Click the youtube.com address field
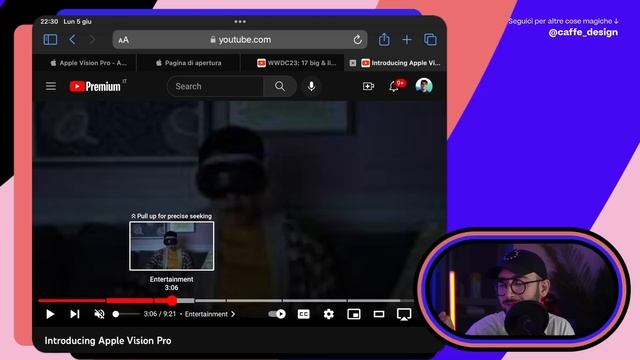Screen dimensions: 640x360 [x=240, y=40]
